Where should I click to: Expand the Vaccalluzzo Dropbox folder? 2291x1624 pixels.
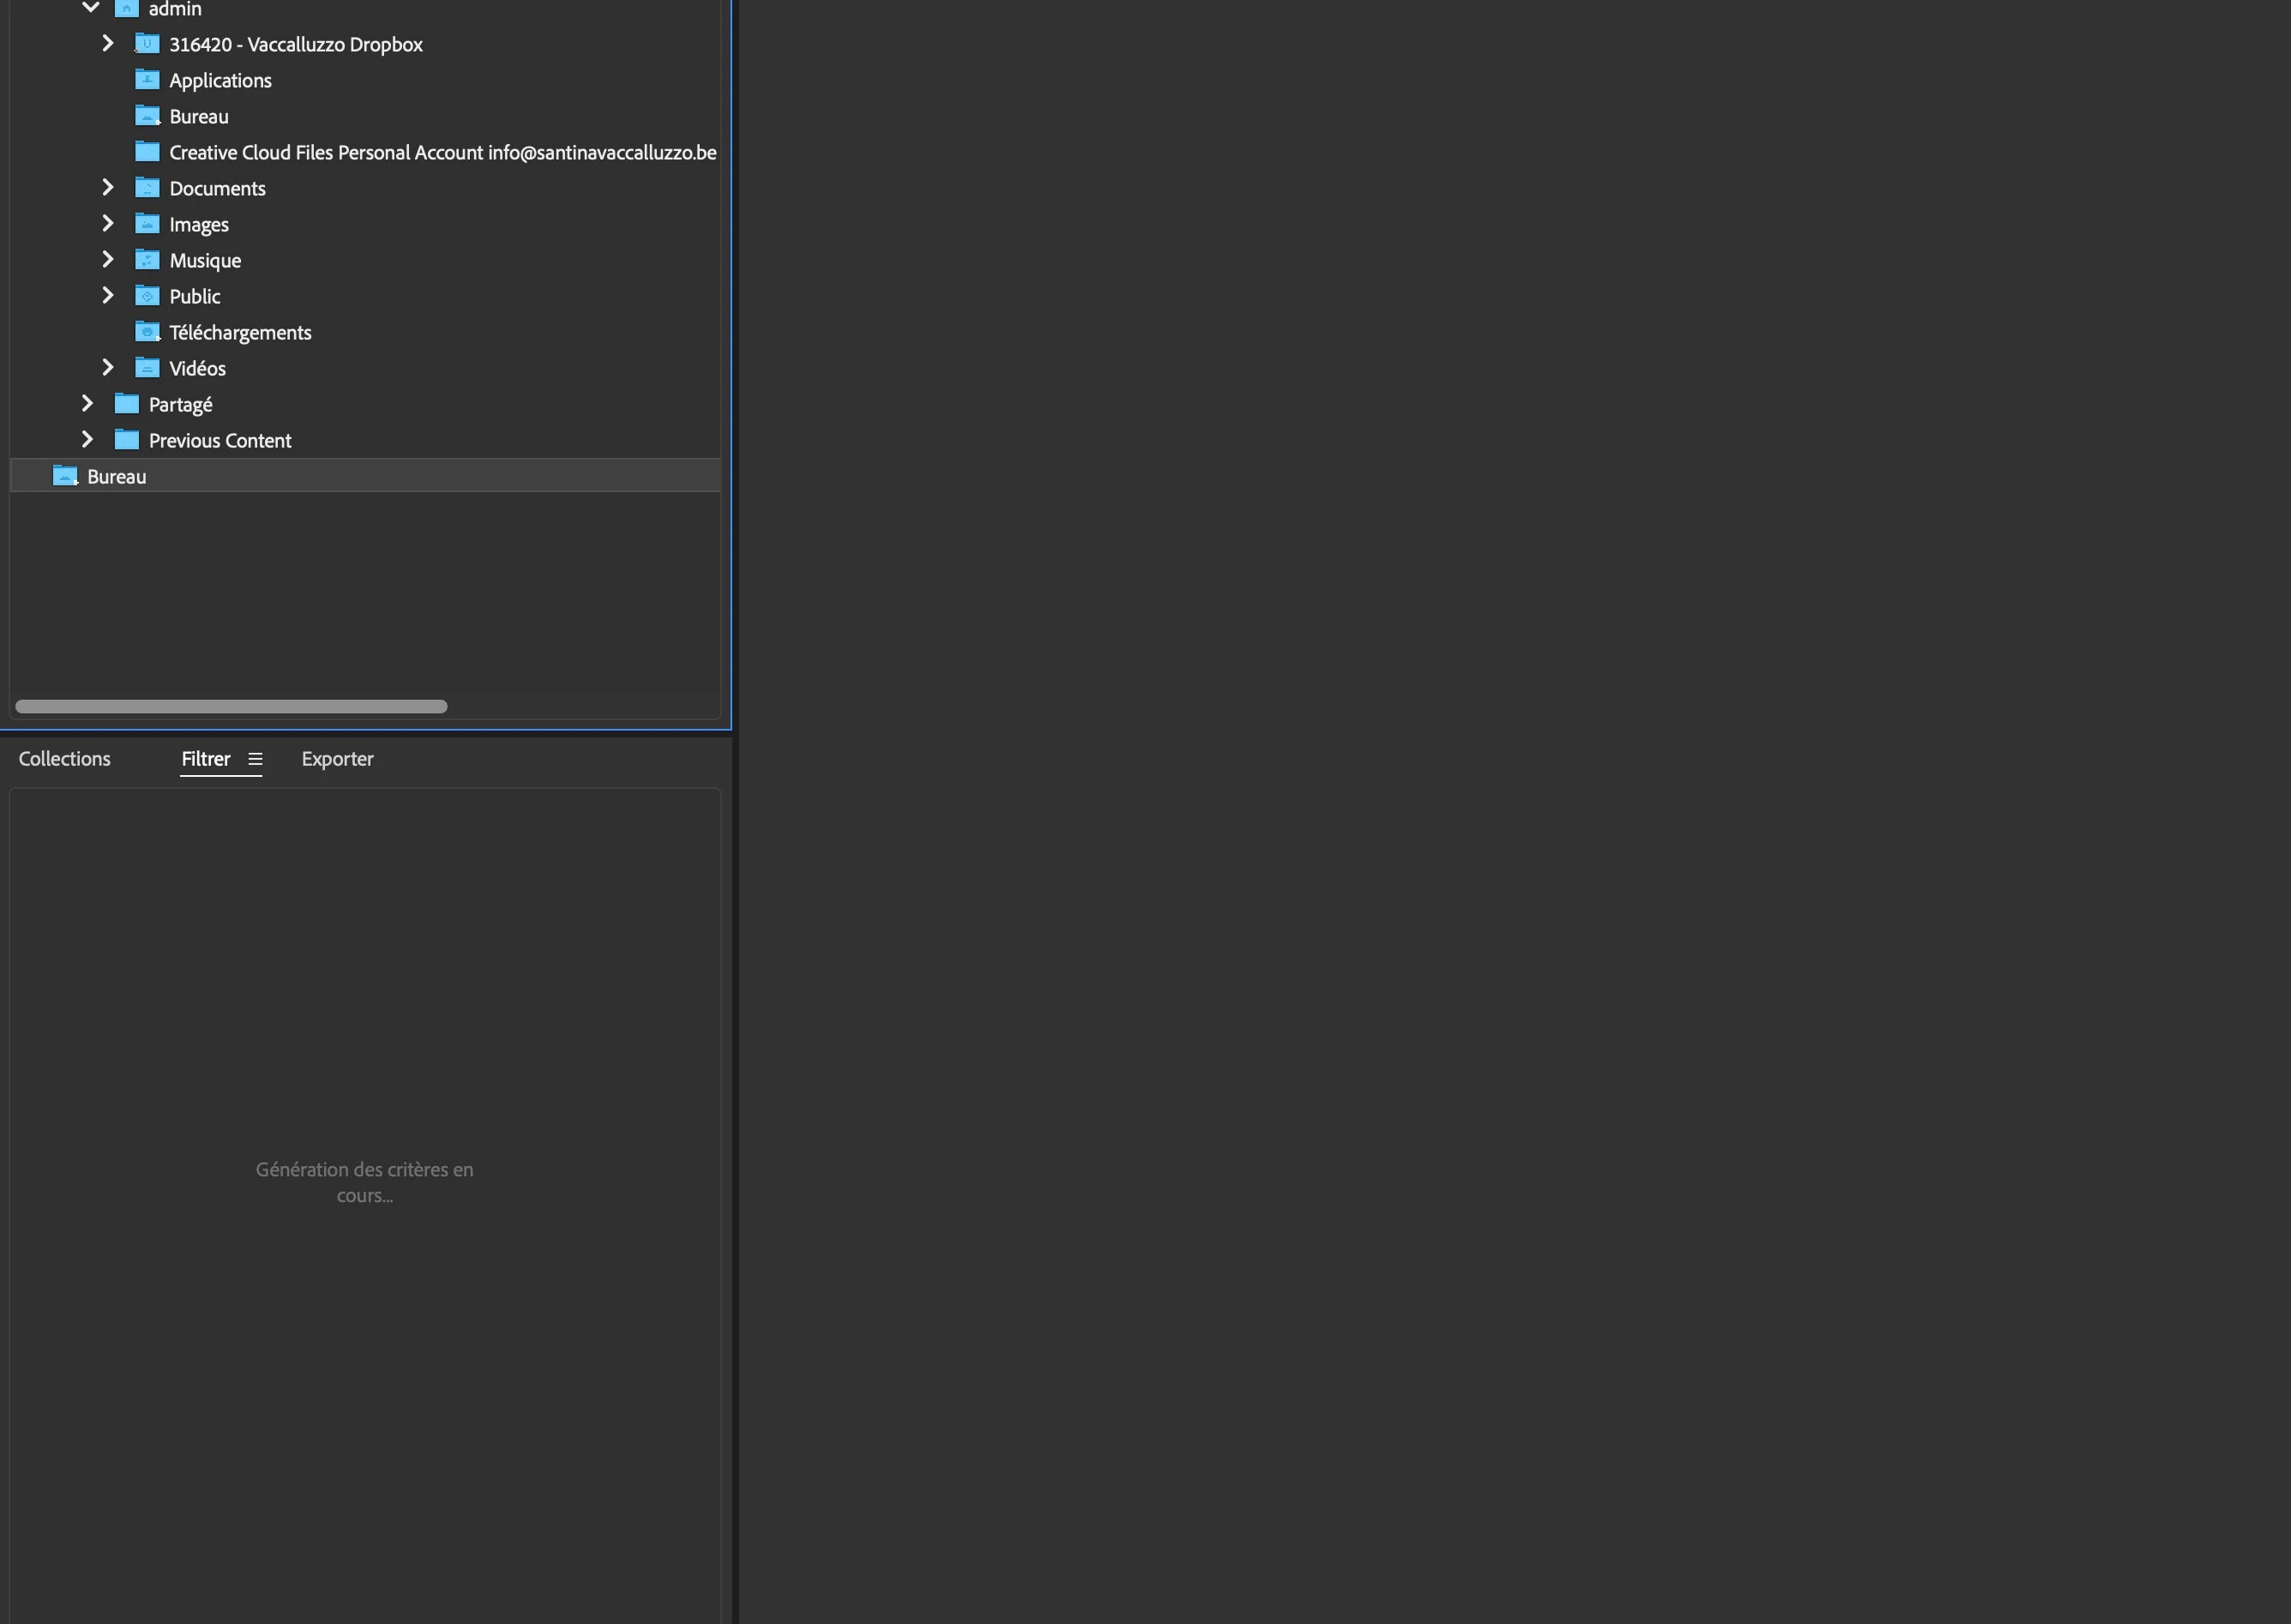[108, 44]
